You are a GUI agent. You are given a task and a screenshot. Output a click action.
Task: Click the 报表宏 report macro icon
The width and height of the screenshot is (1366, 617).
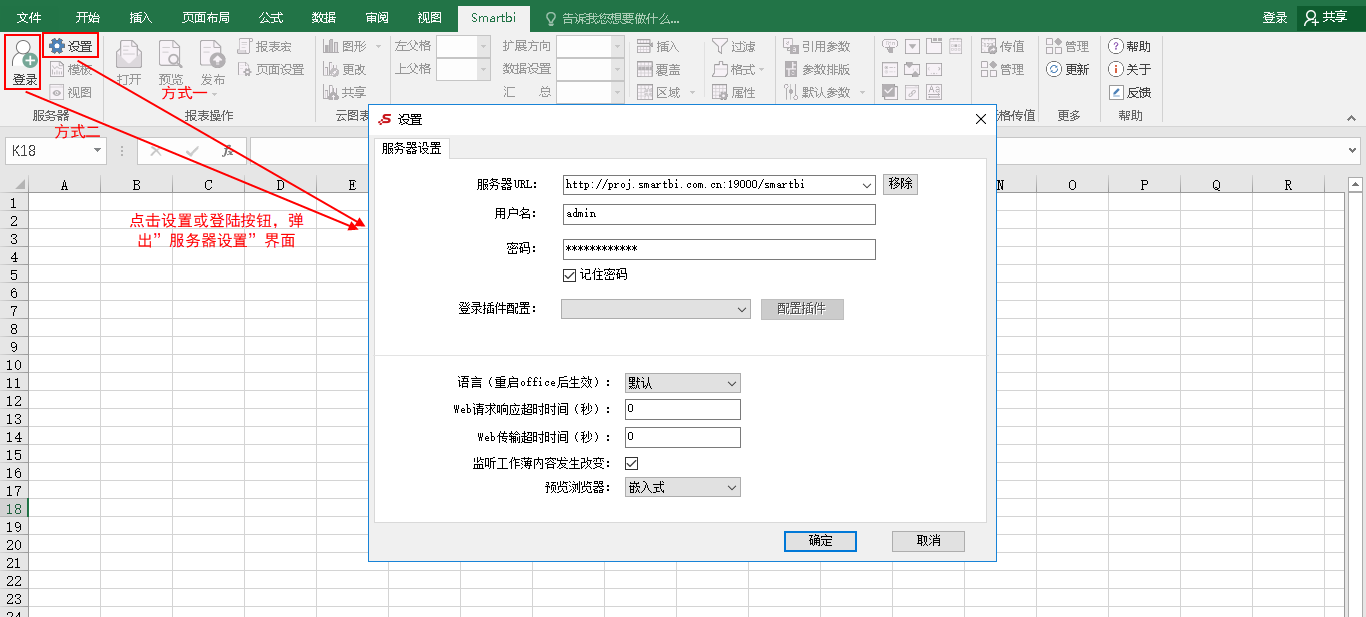[x=264, y=46]
